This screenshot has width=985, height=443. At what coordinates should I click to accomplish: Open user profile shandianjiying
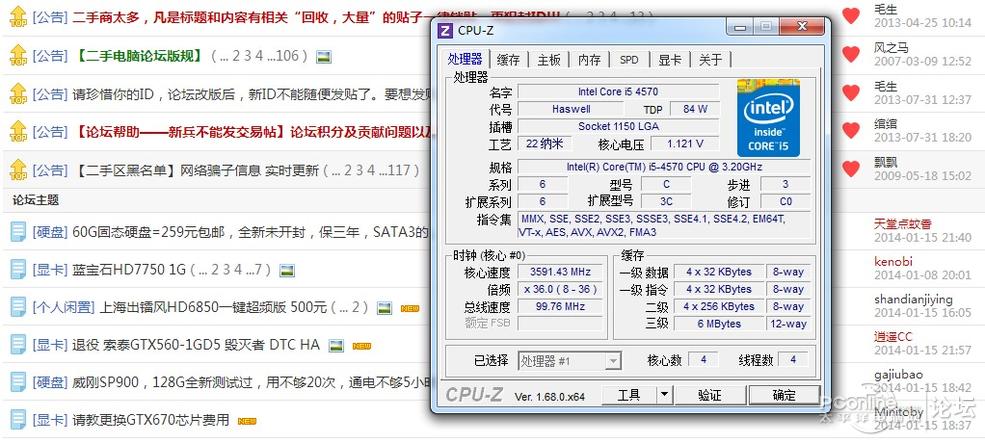tap(913, 299)
